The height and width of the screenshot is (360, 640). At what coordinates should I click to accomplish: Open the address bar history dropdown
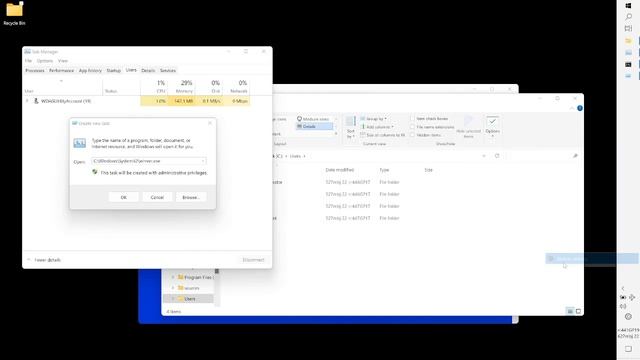(x=484, y=156)
